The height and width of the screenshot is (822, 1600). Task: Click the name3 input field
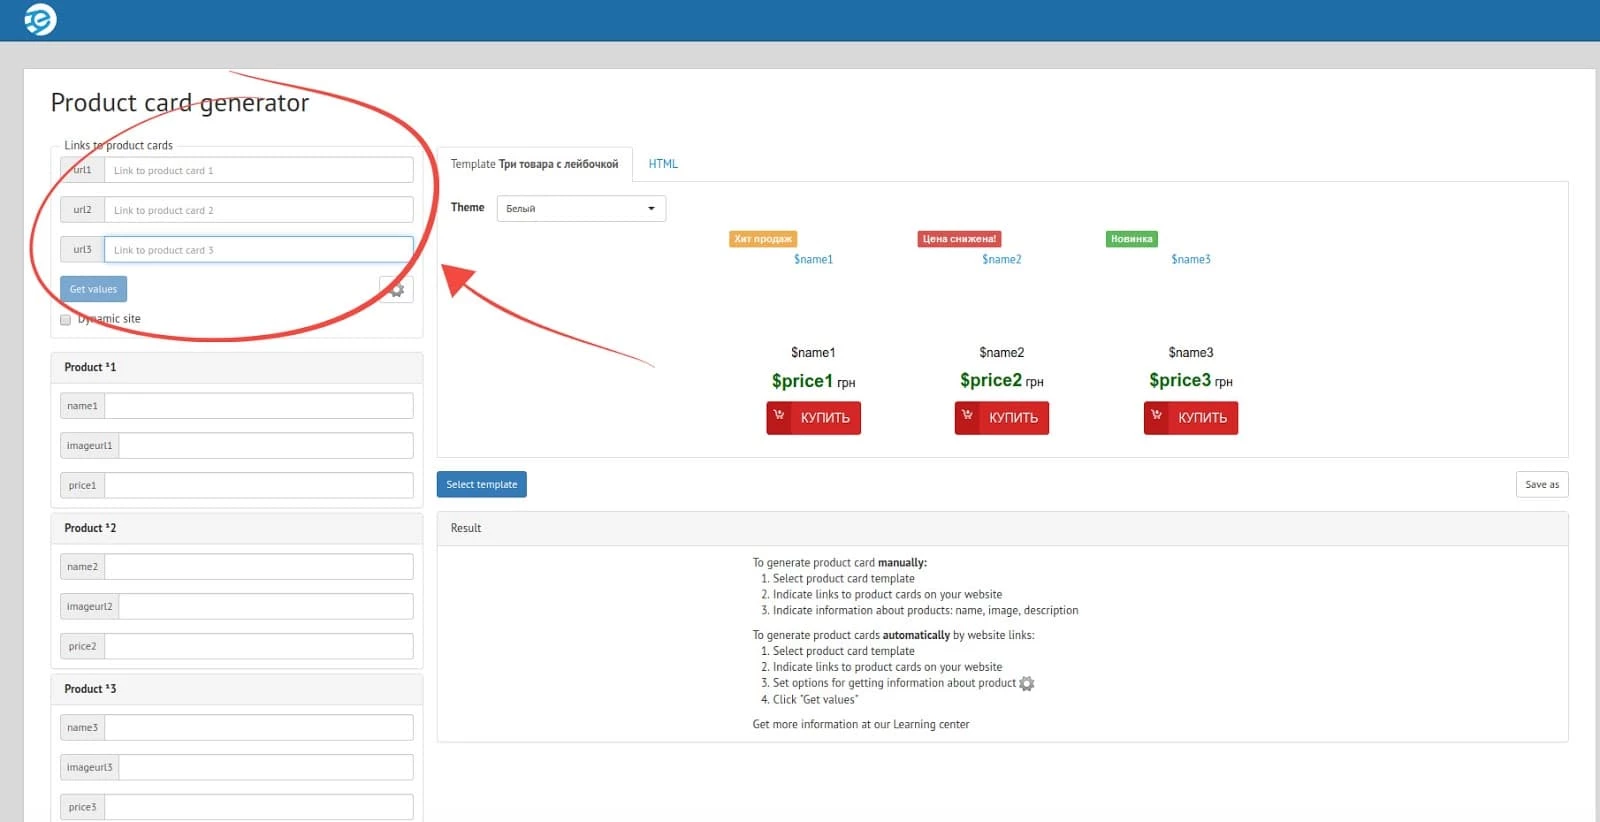(259, 728)
